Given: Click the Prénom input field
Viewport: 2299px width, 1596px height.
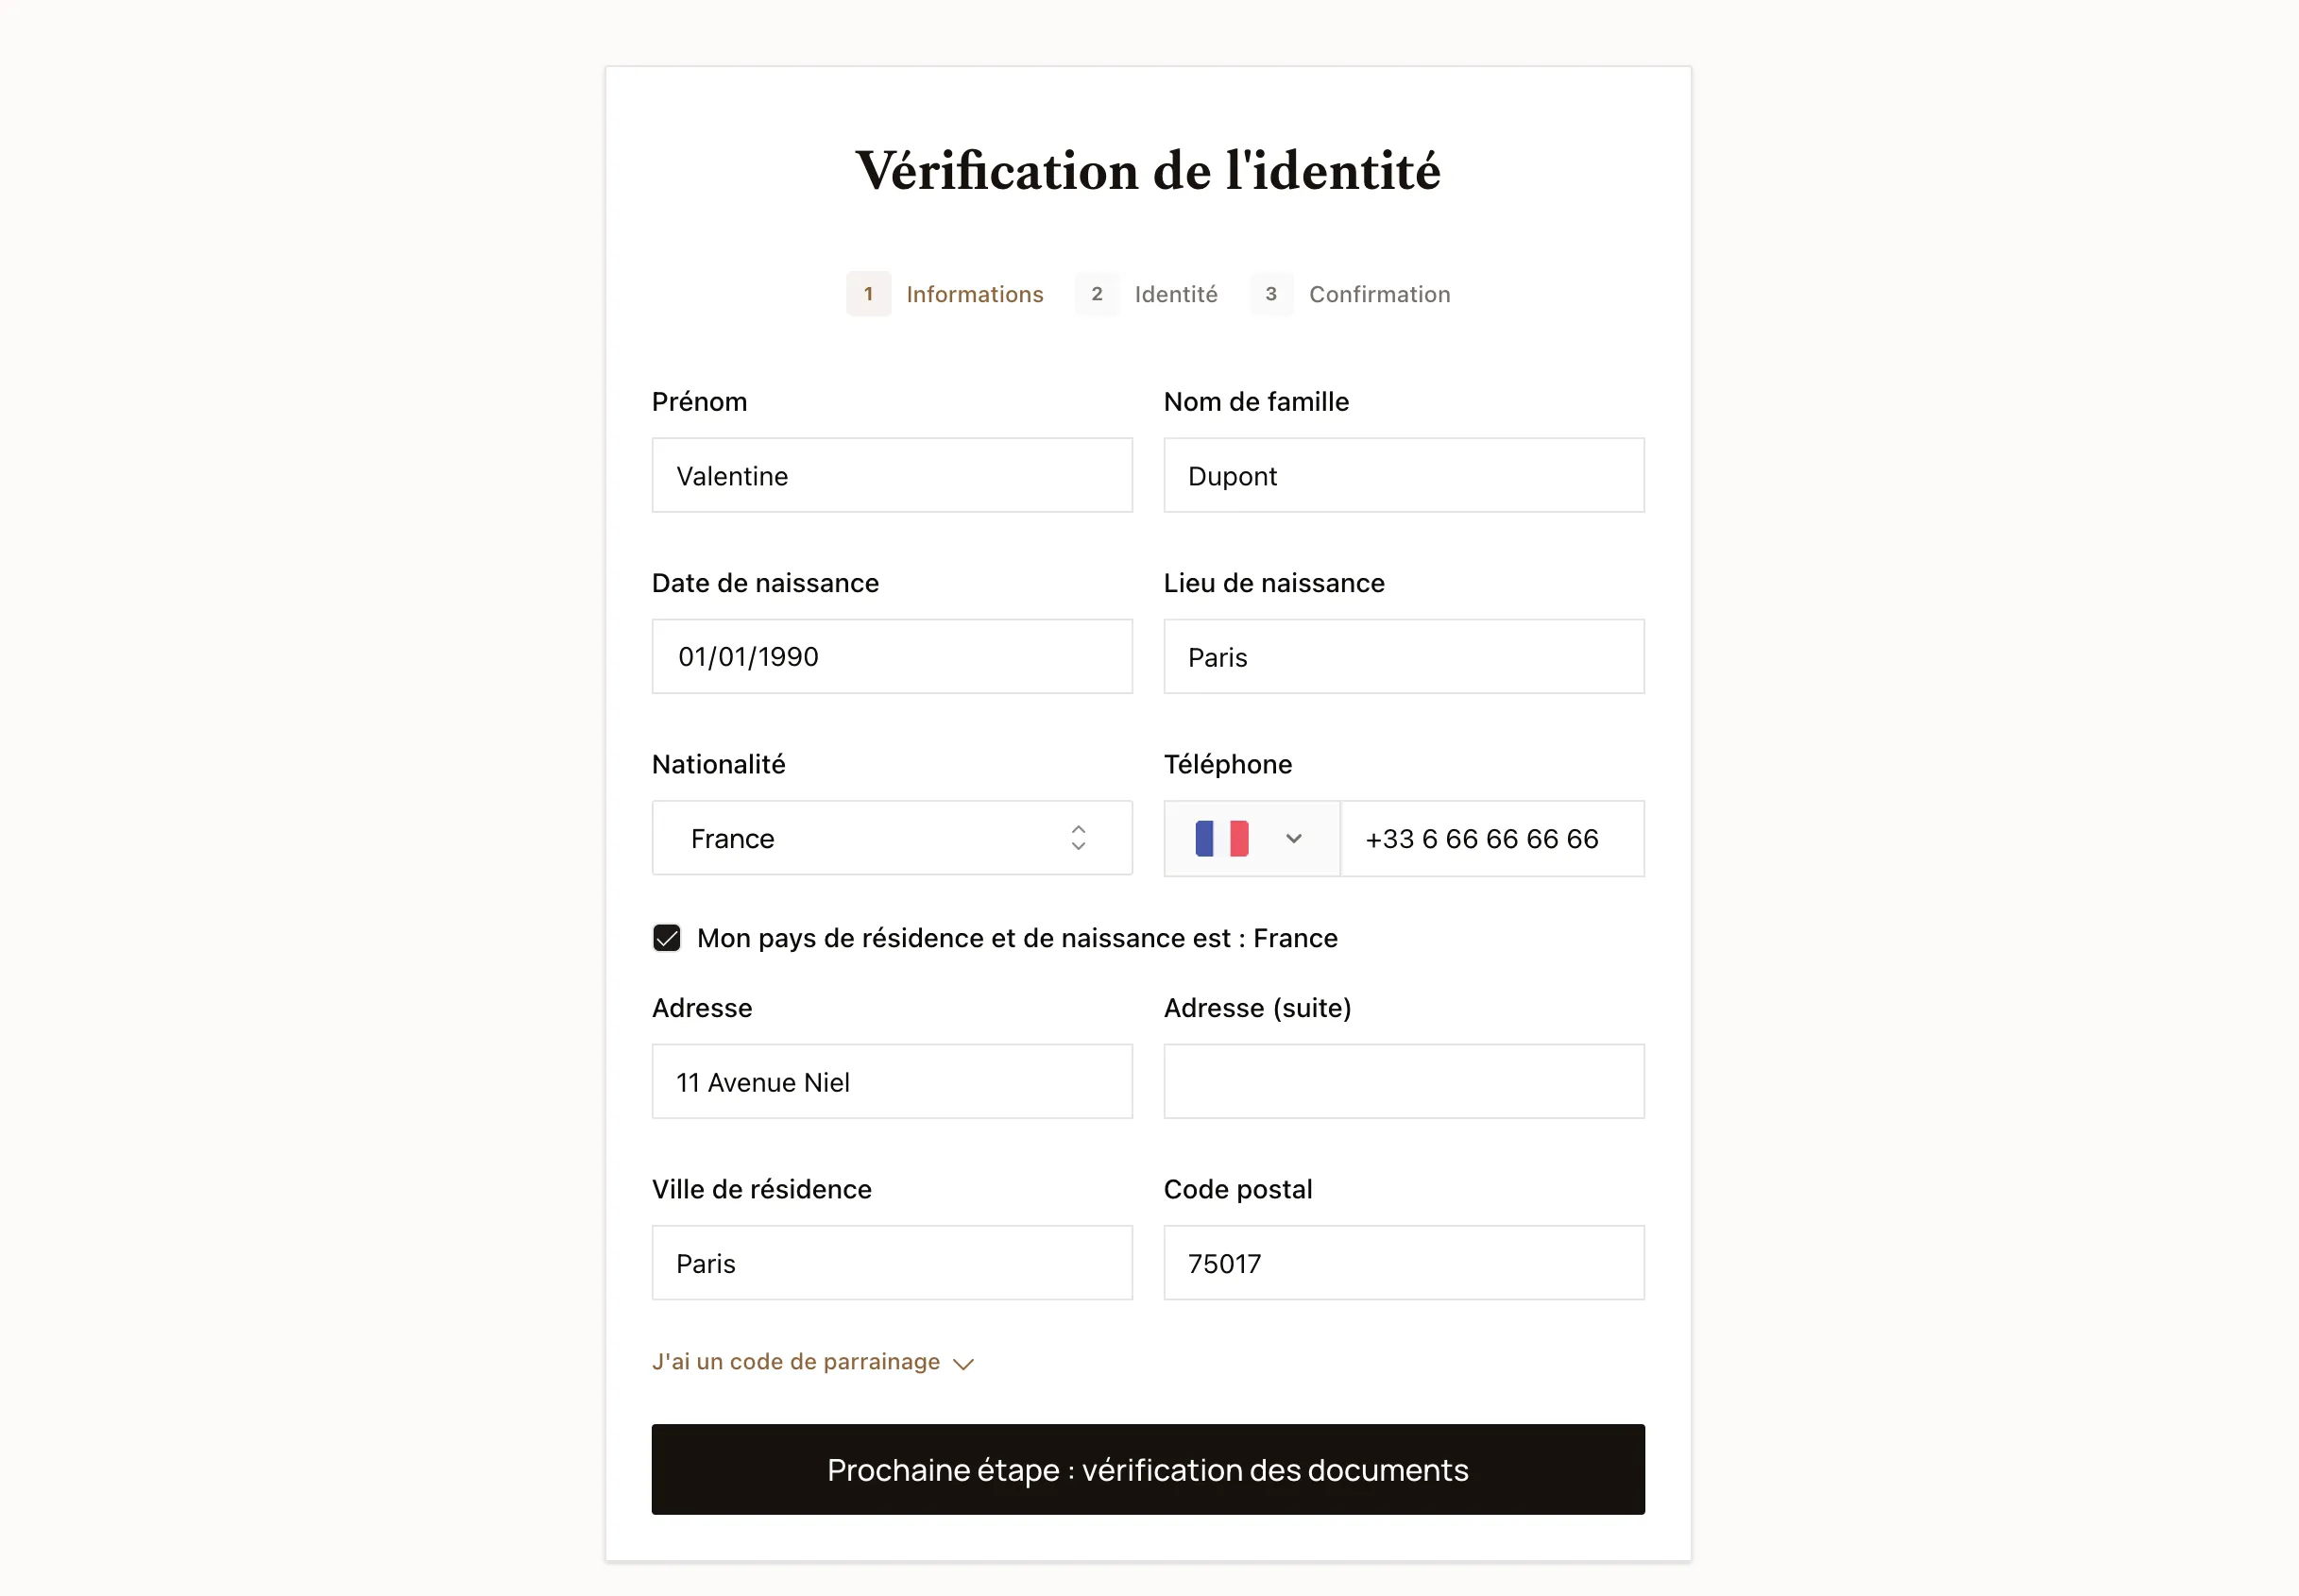Looking at the screenshot, I should [x=893, y=475].
